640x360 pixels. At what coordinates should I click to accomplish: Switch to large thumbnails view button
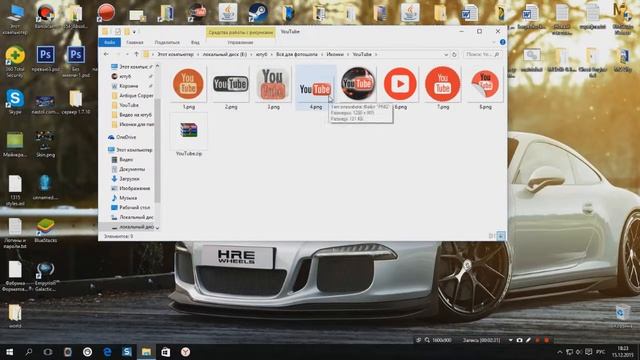[501, 236]
